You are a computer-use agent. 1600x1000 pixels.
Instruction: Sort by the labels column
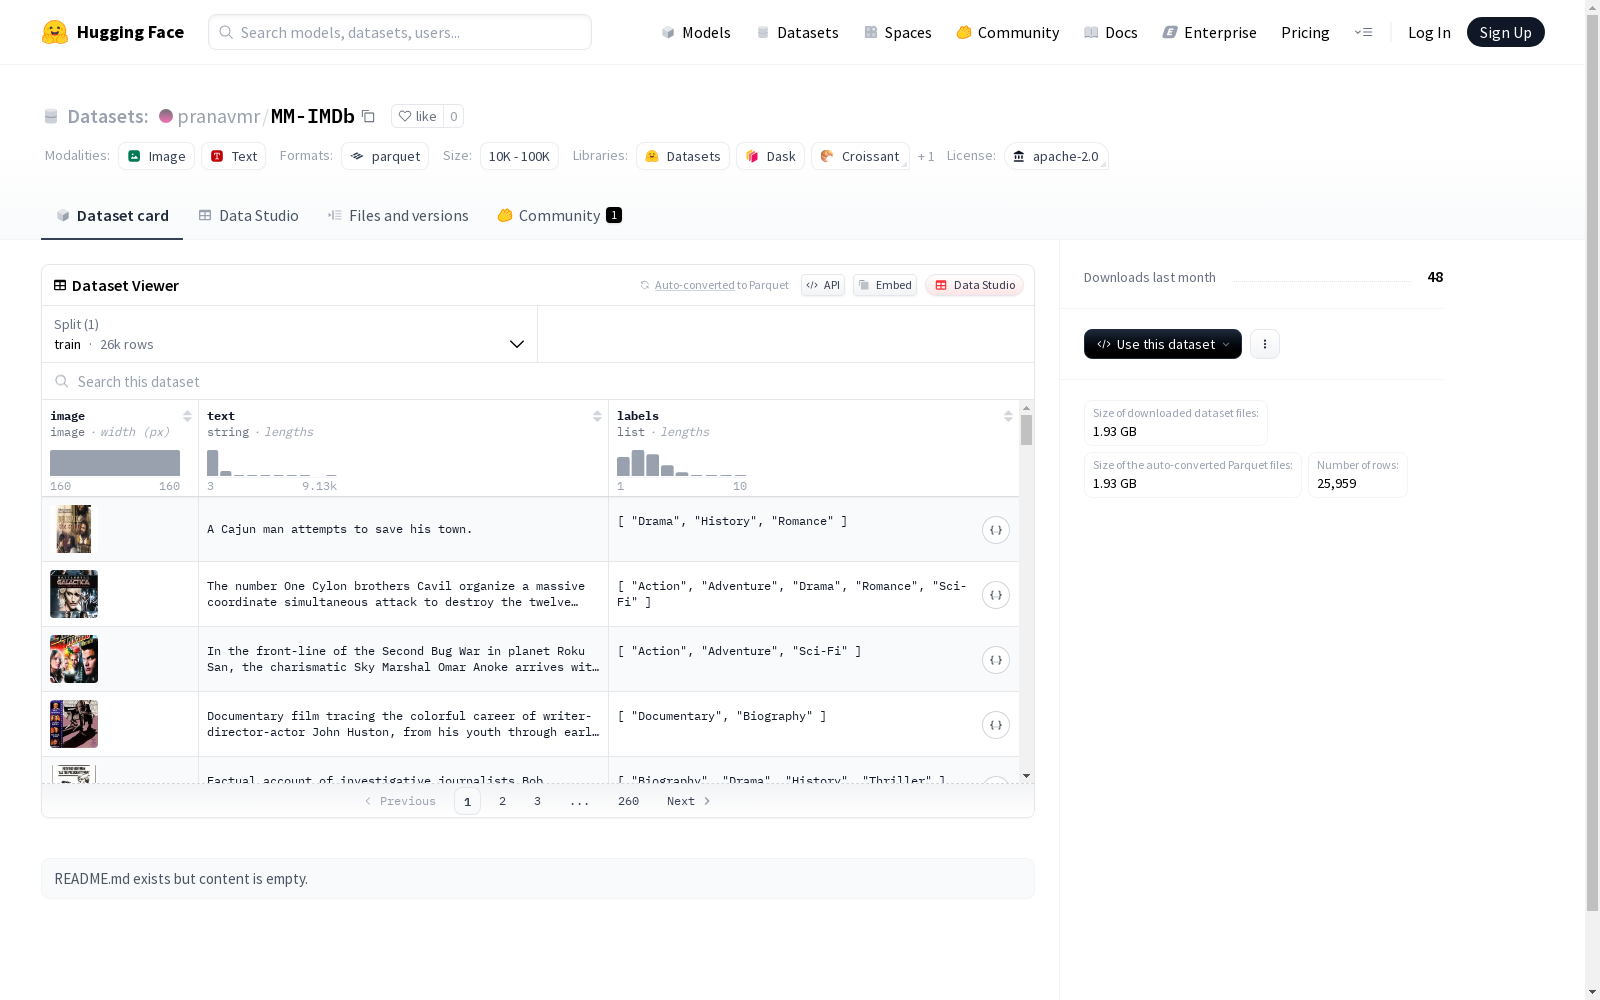tap(1008, 416)
